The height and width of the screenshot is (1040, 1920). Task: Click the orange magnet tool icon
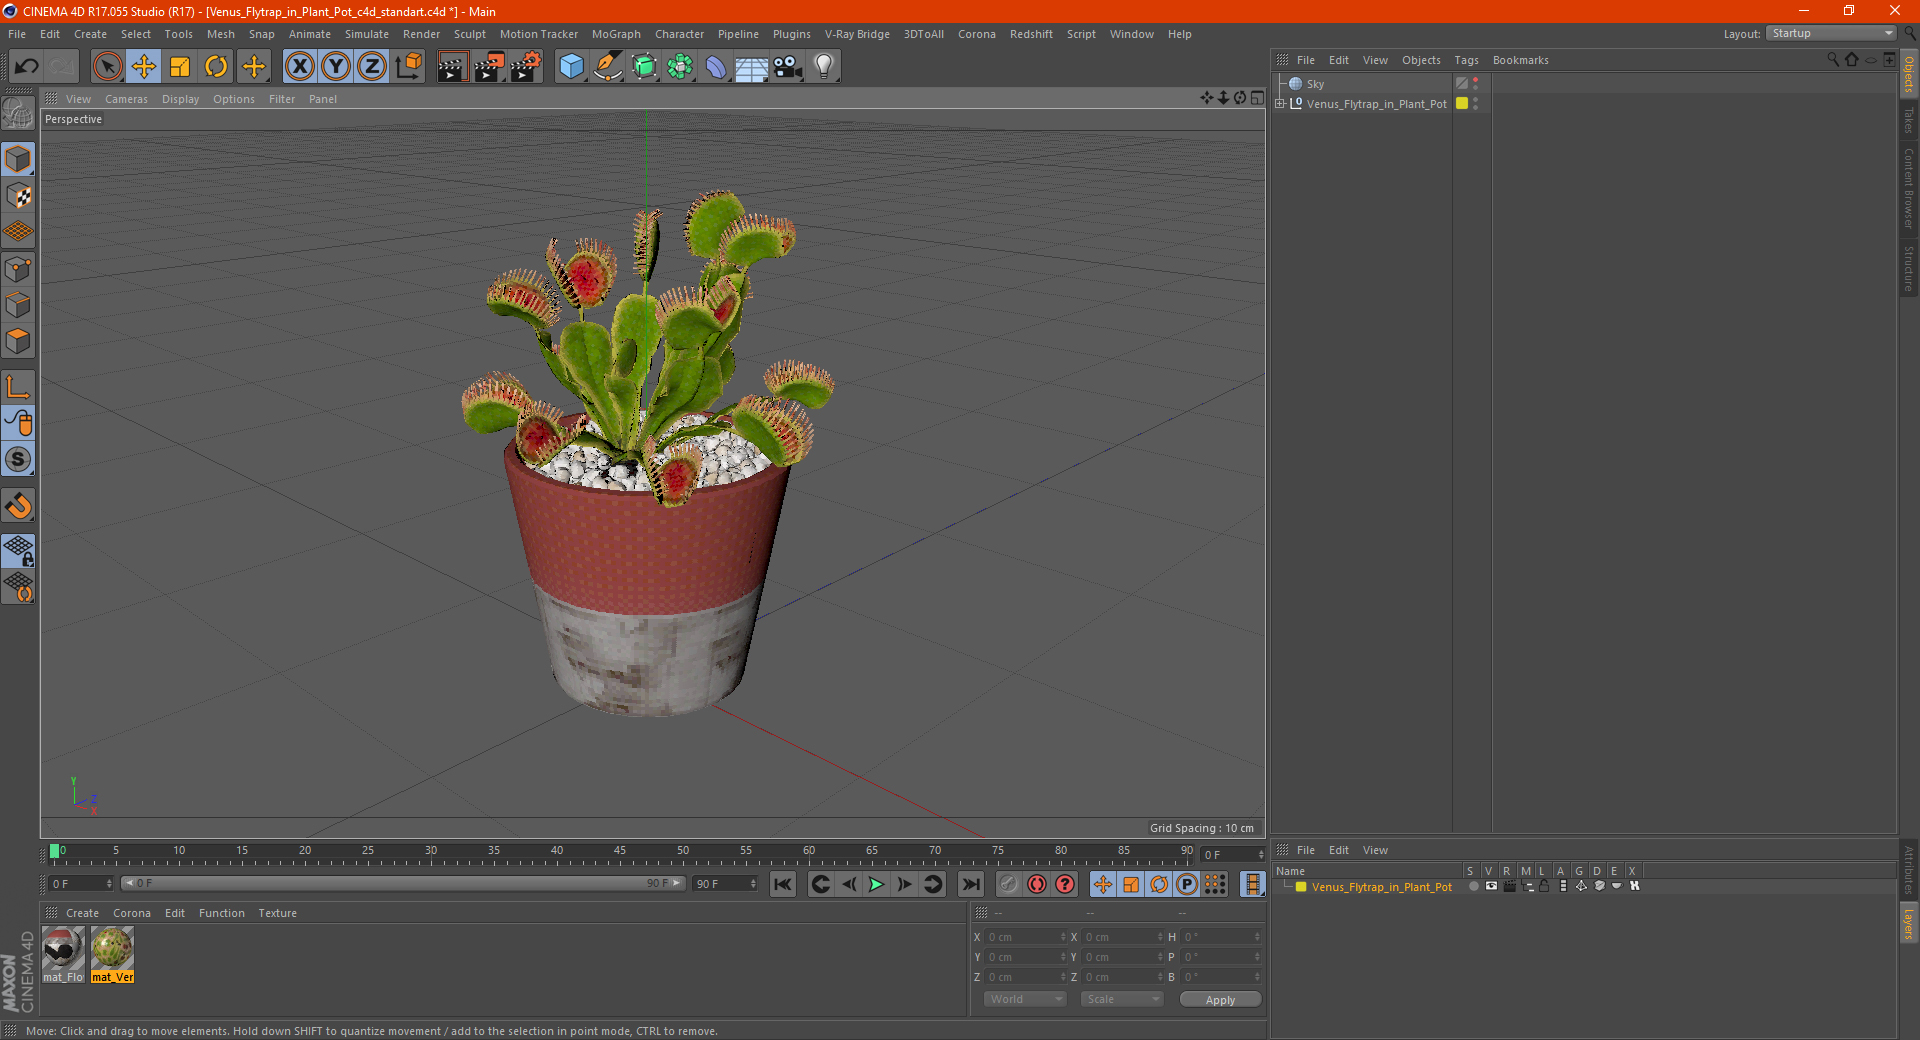pyautogui.click(x=18, y=506)
